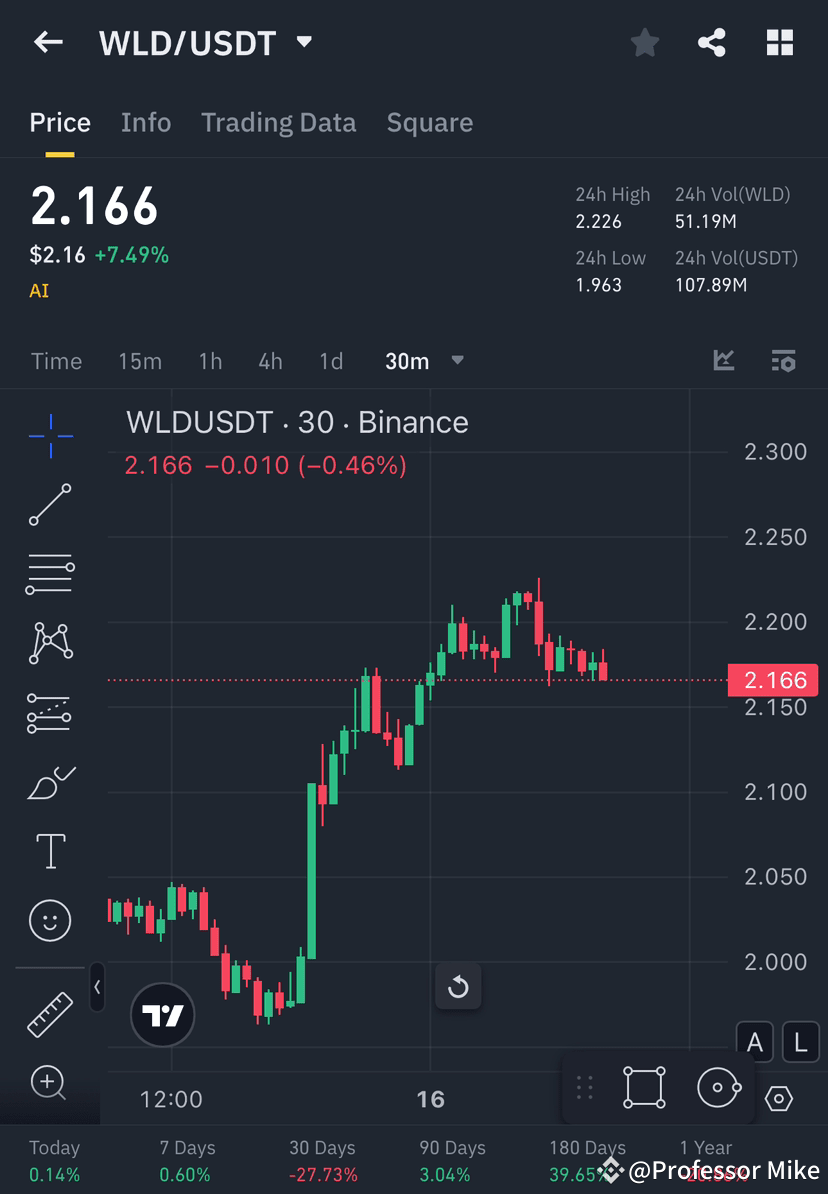Star WLD/USDT as favorite
This screenshot has height=1194, width=828.
tap(644, 42)
